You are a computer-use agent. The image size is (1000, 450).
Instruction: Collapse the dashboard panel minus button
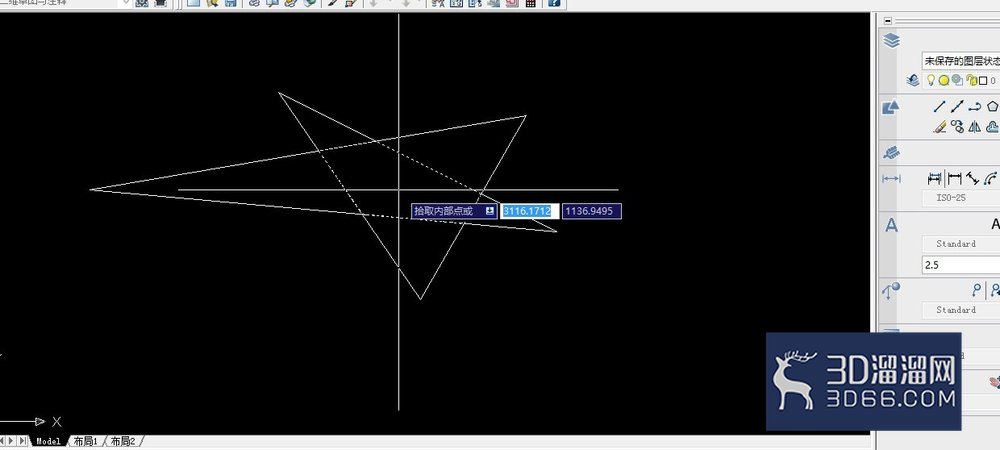pyautogui.click(x=888, y=20)
